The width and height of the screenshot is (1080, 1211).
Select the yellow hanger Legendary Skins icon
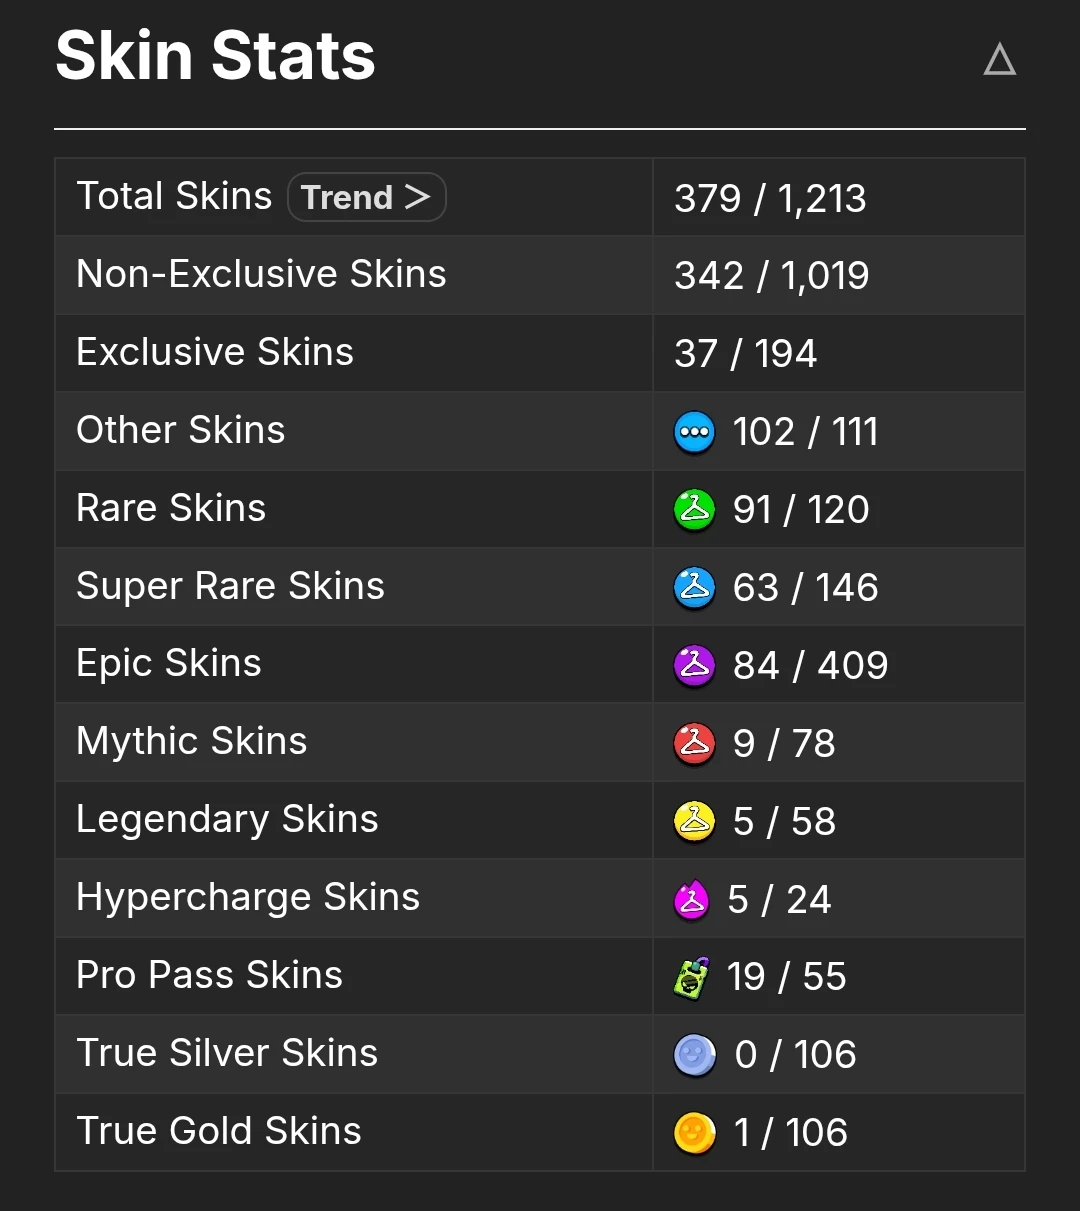[x=695, y=822]
